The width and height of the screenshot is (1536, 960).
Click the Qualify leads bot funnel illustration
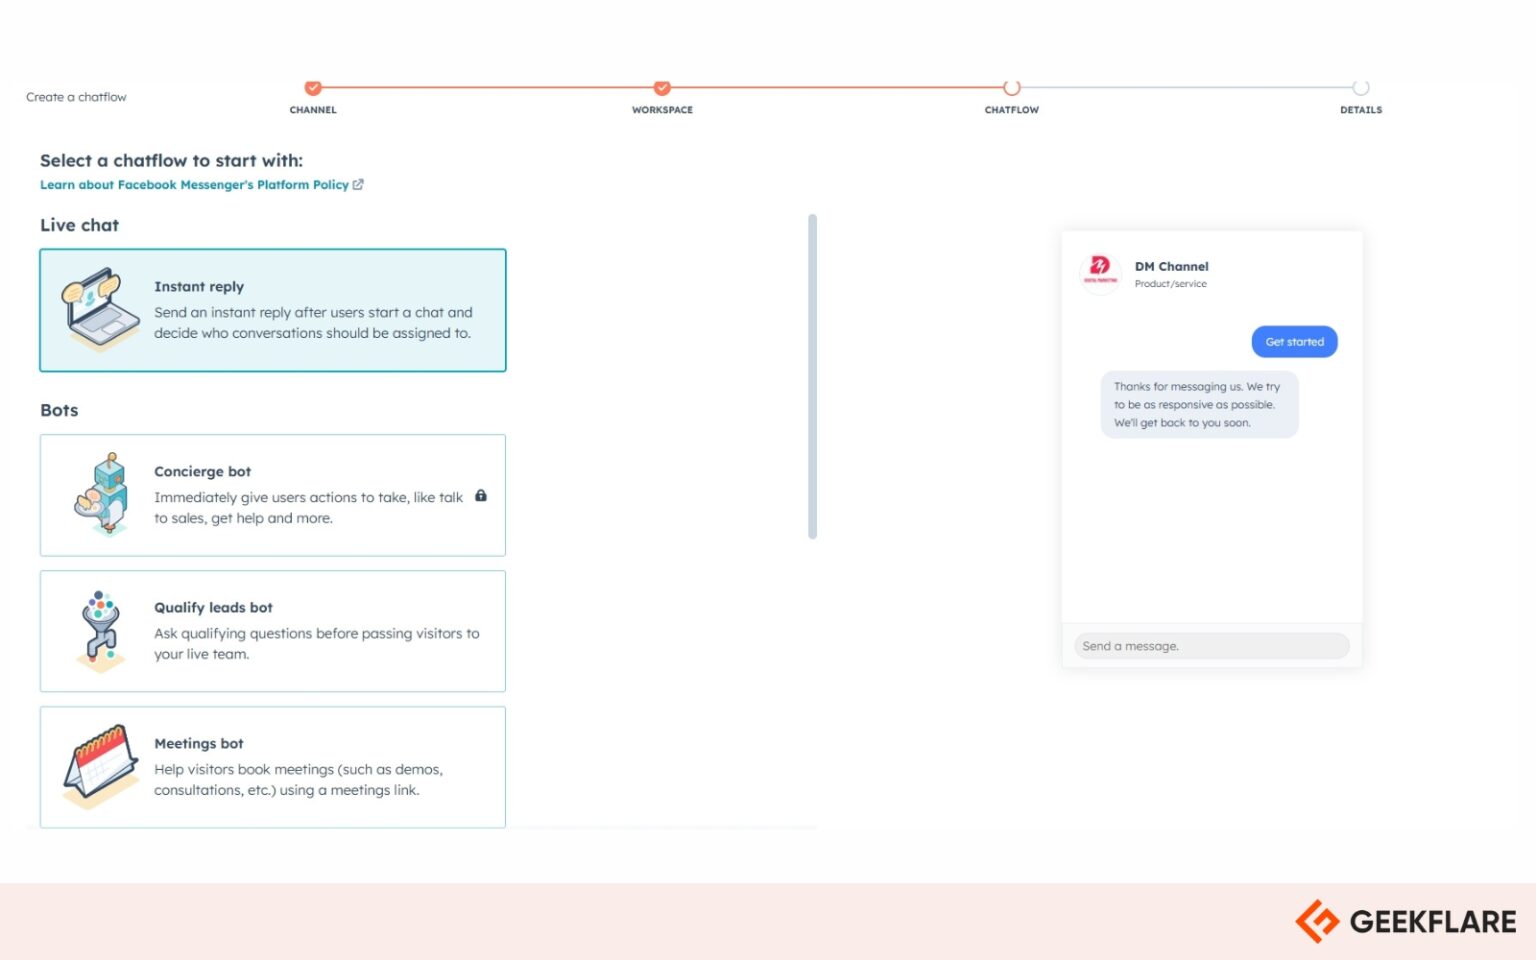coord(101,630)
